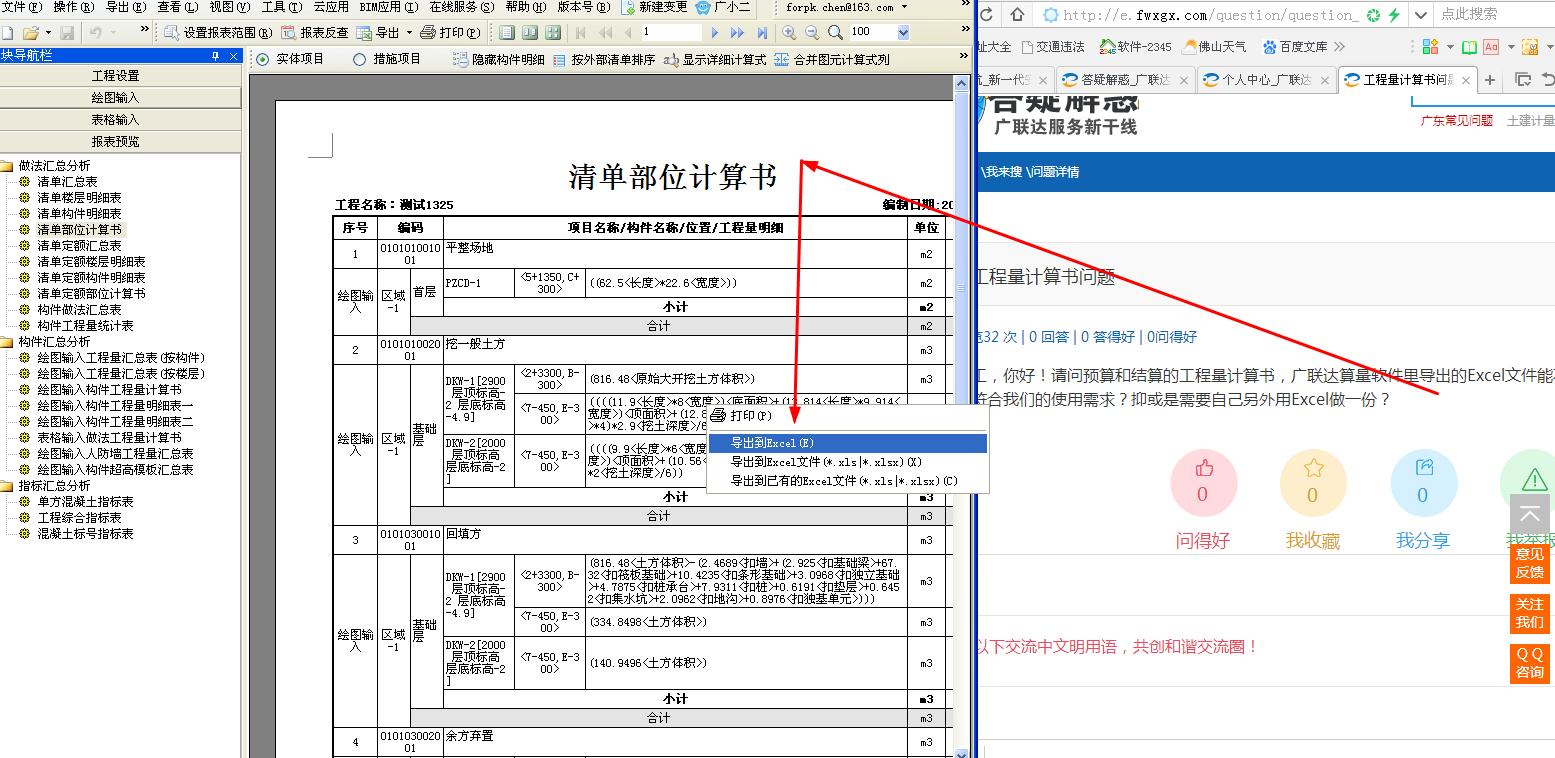This screenshot has width=1555, height=758.
Task: Choose 导出到Excel文件(*.xls|*.xlsx)(X) context entry
Action: coord(848,462)
